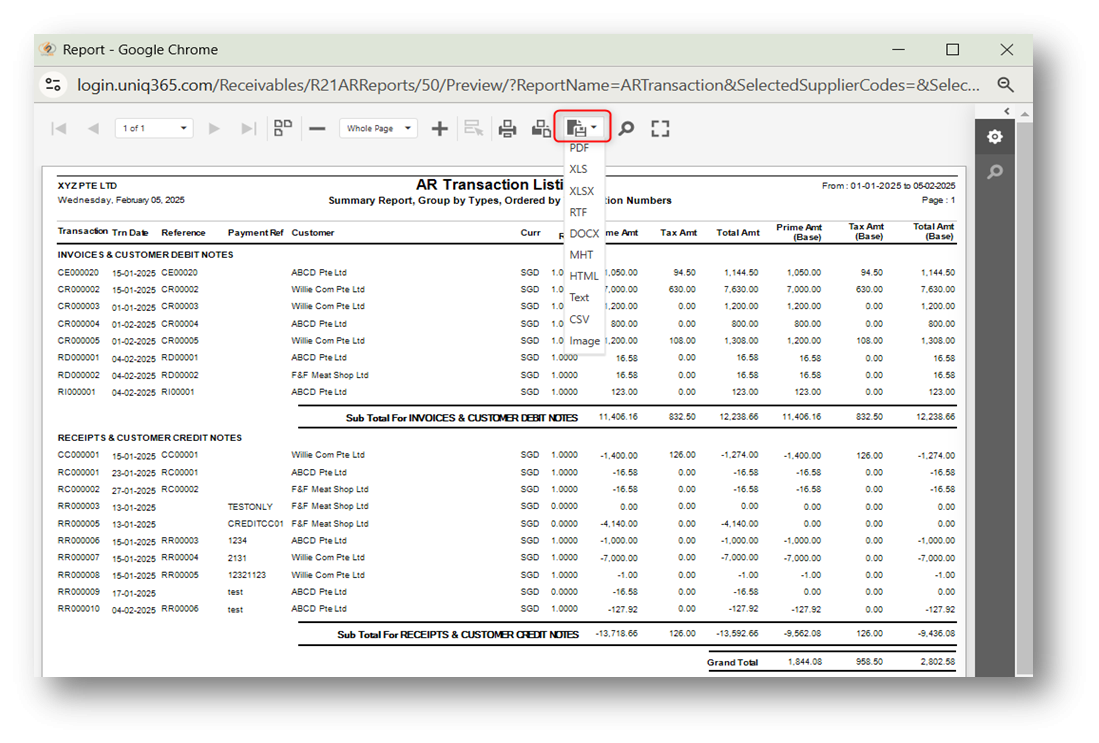The width and height of the screenshot is (1099, 743).
Task: Choose Image export format
Action: (x=584, y=341)
